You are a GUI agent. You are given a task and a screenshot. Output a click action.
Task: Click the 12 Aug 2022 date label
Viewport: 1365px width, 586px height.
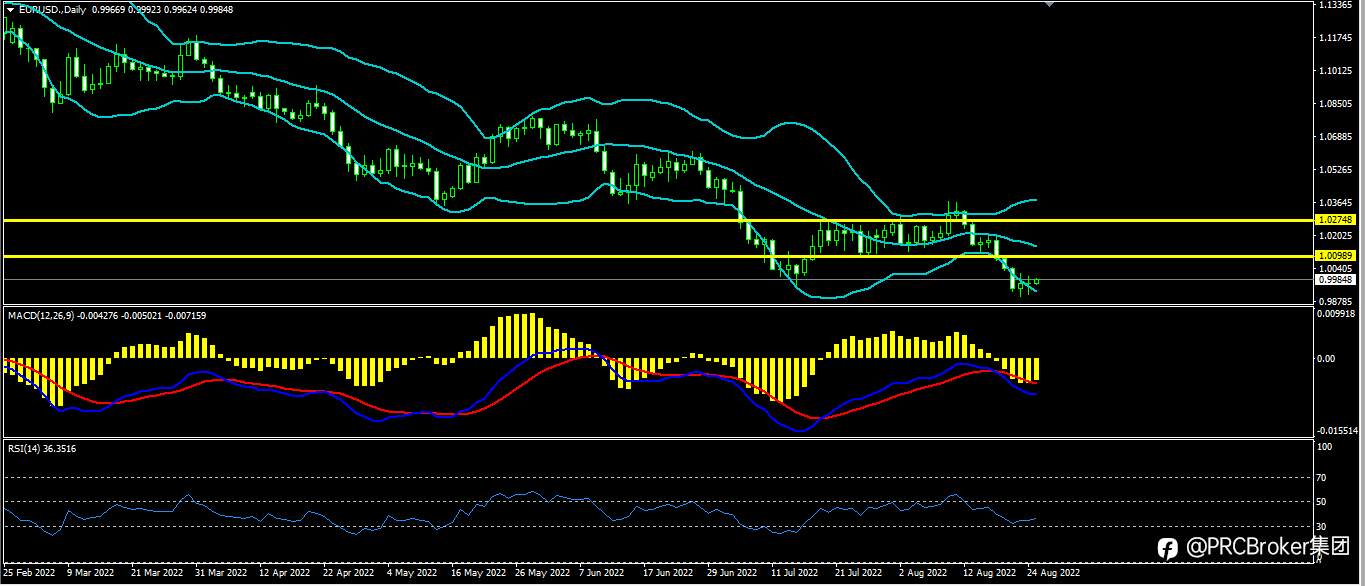989,574
